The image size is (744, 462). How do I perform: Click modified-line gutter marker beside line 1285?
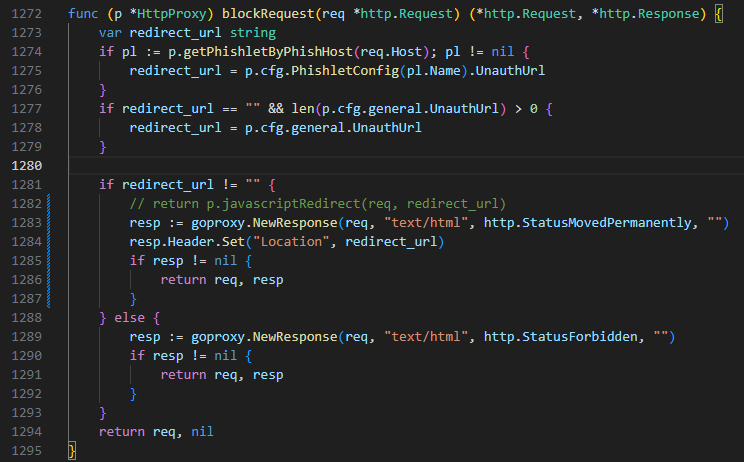(x=48, y=261)
